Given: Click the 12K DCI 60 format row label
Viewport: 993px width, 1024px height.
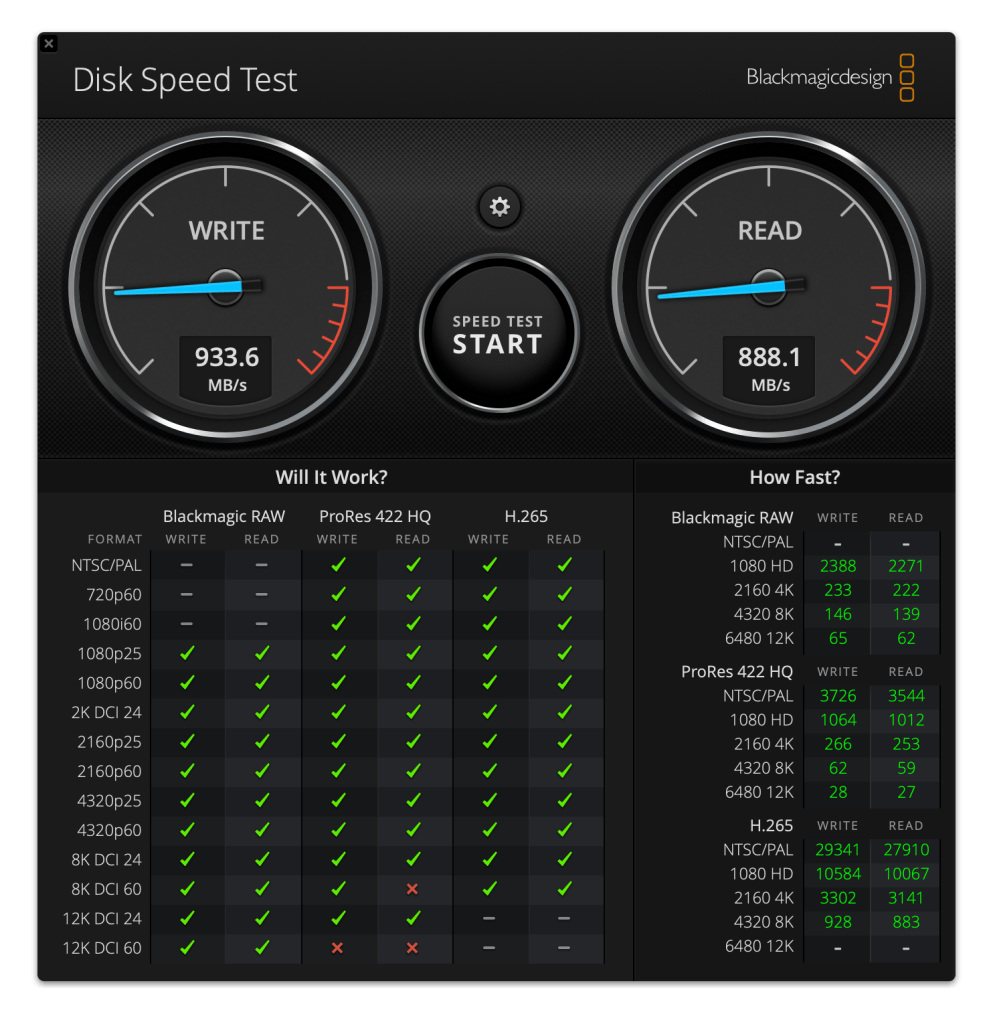Looking at the screenshot, I should (x=102, y=948).
